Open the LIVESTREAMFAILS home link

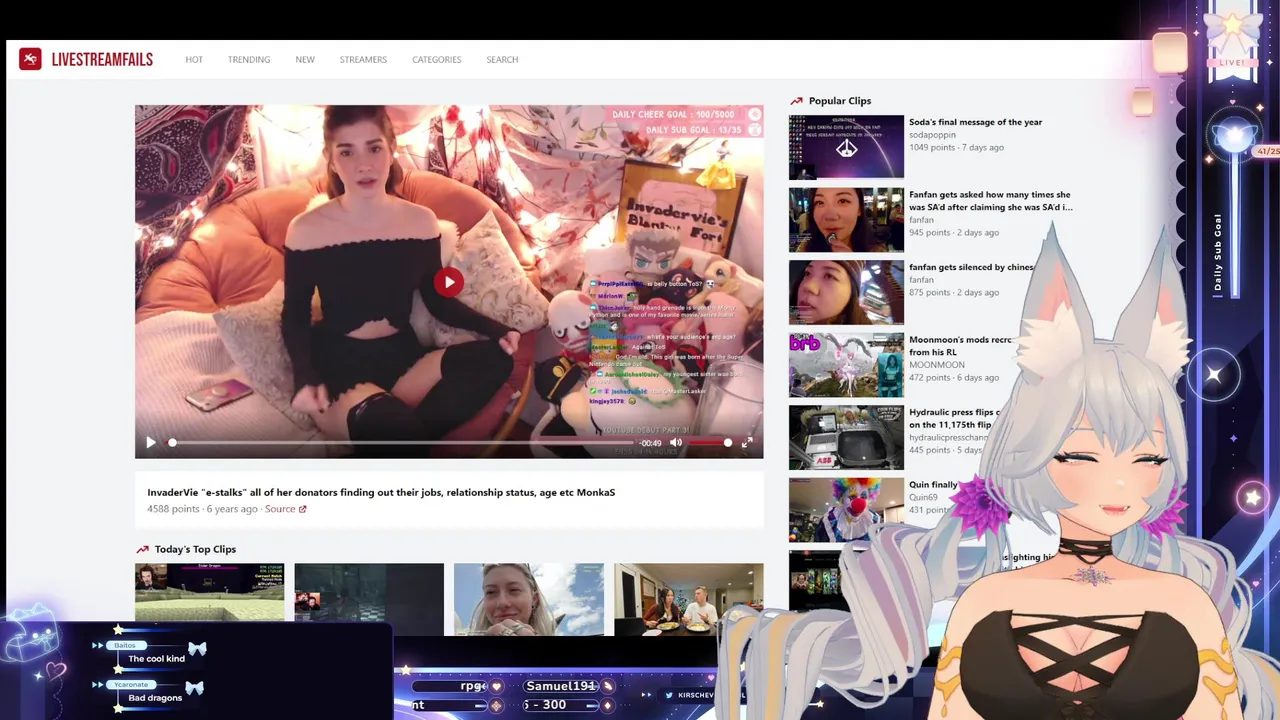tap(102, 59)
